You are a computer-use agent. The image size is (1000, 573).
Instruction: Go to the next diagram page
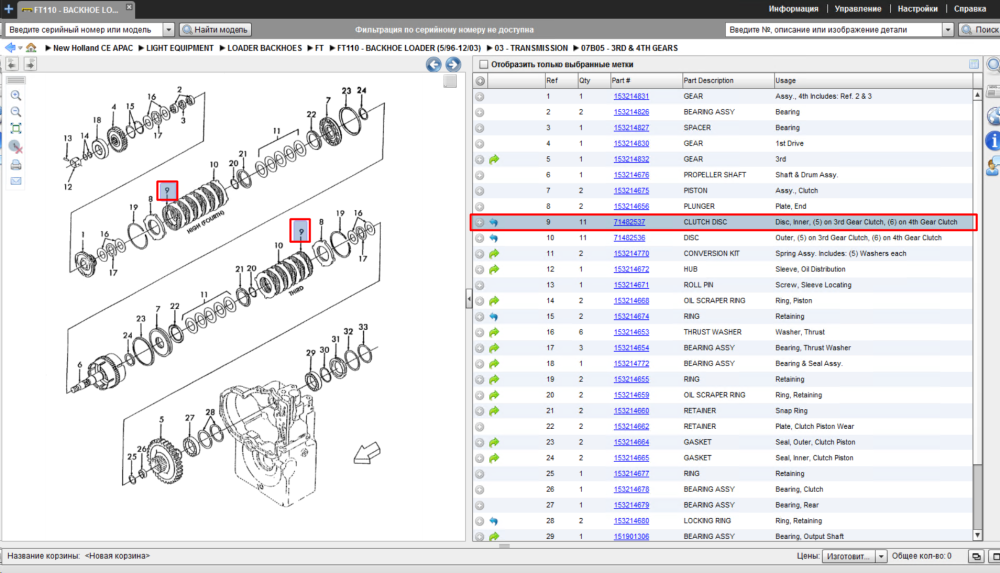(x=453, y=64)
